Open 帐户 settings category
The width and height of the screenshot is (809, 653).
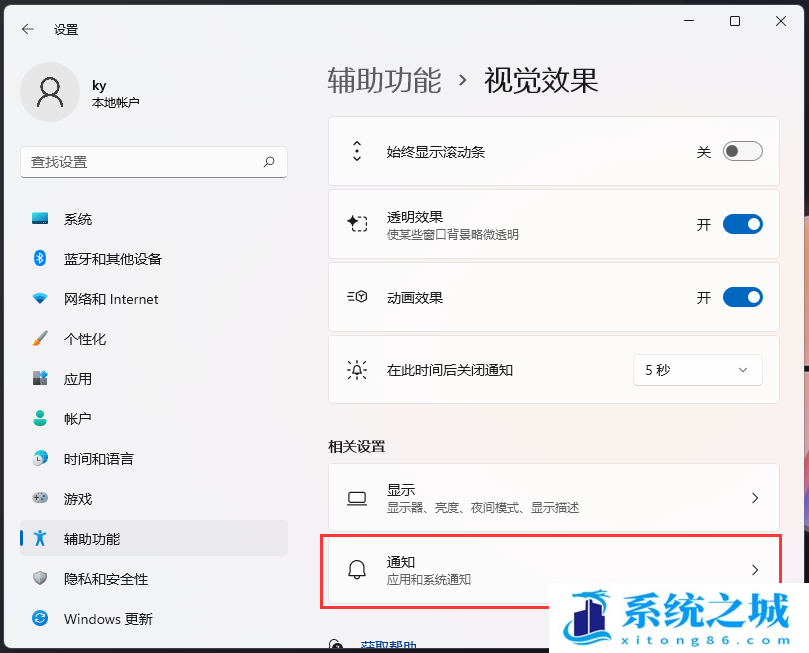click(x=154, y=418)
